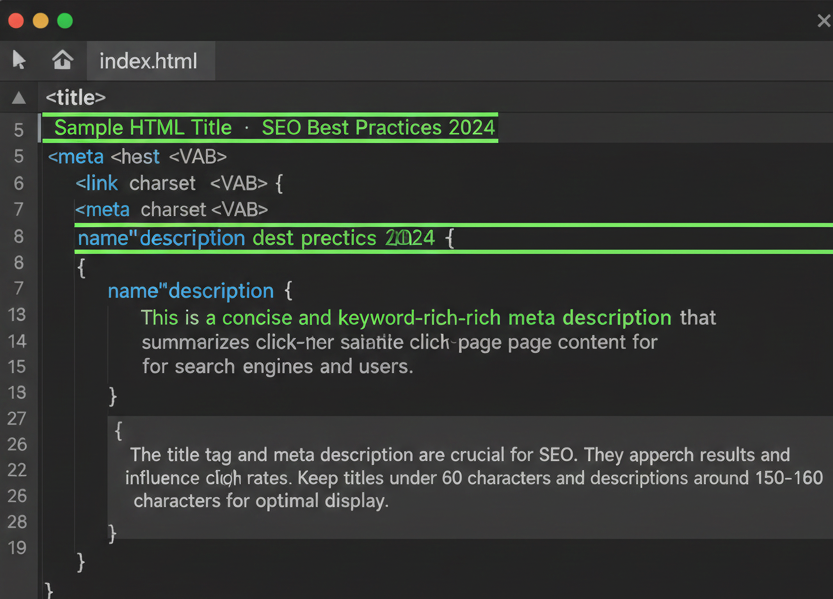Click the highlighted SEO Best Practices title line
The height and width of the screenshot is (599, 833).
[x=270, y=128]
